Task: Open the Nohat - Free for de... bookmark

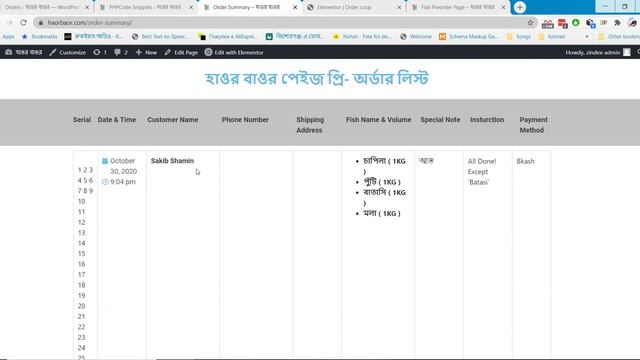Action: click(x=362, y=37)
